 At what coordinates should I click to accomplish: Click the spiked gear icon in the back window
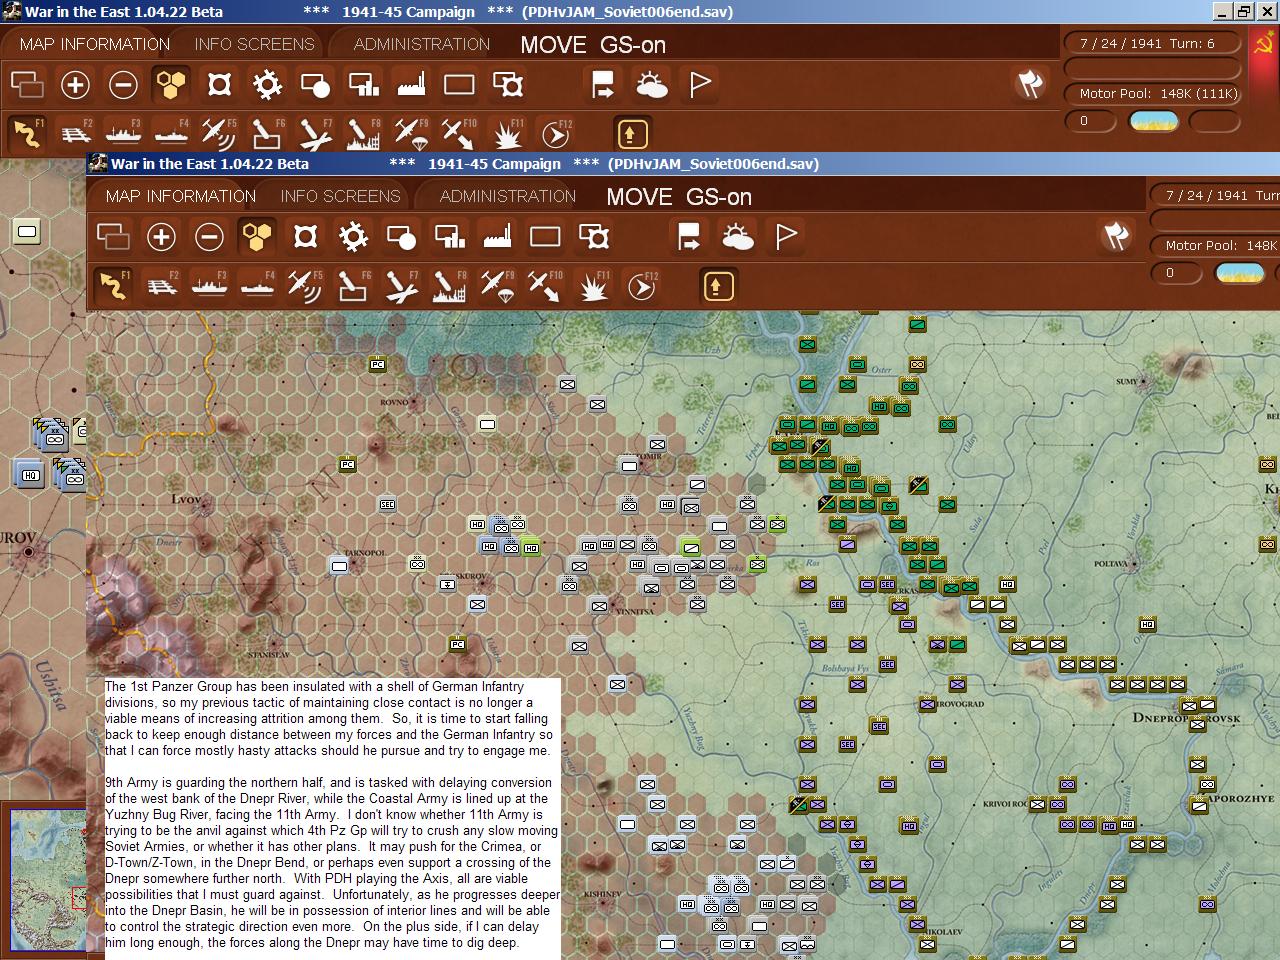267,85
